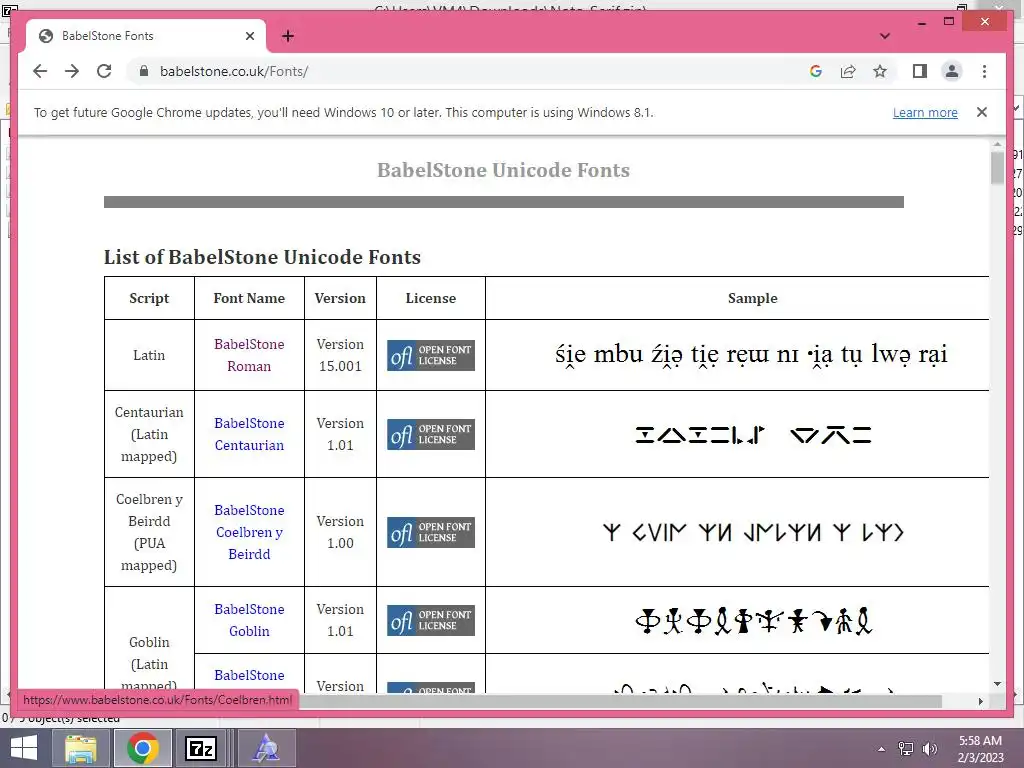
Task: Open the Chrome profile avatar
Action: click(x=952, y=71)
